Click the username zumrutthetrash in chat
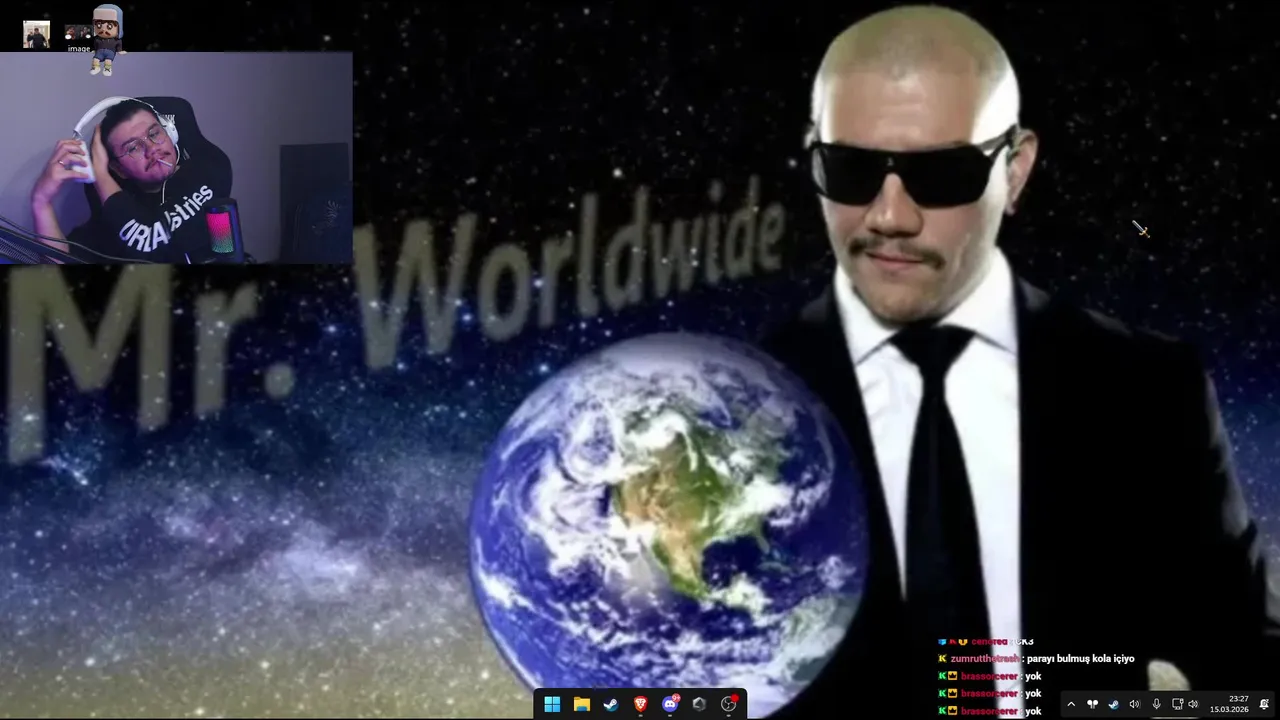The image size is (1280, 720). click(x=985, y=659)
